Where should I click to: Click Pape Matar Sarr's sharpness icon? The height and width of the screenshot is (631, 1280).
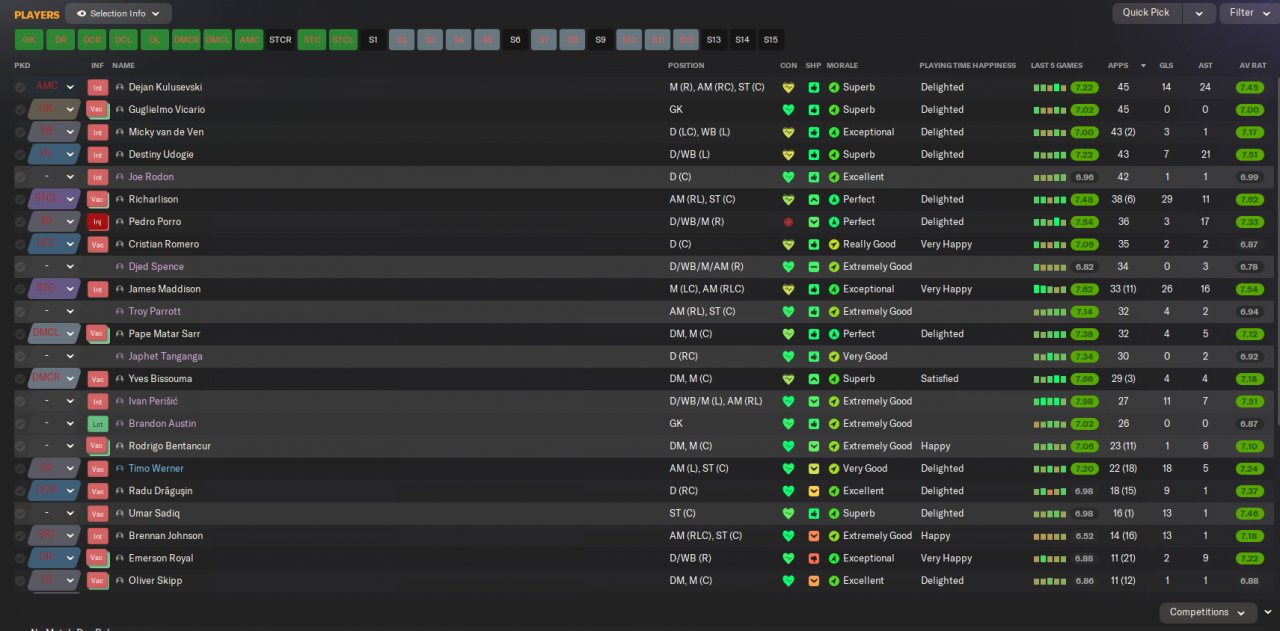814,334
